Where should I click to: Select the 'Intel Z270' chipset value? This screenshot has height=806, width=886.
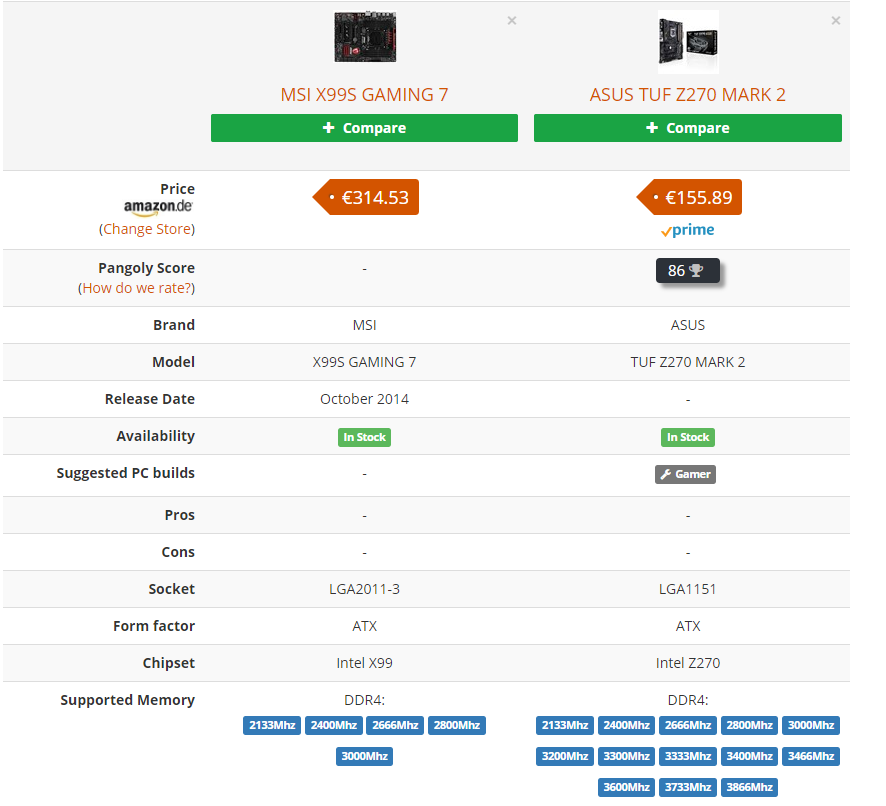[688, 663]
